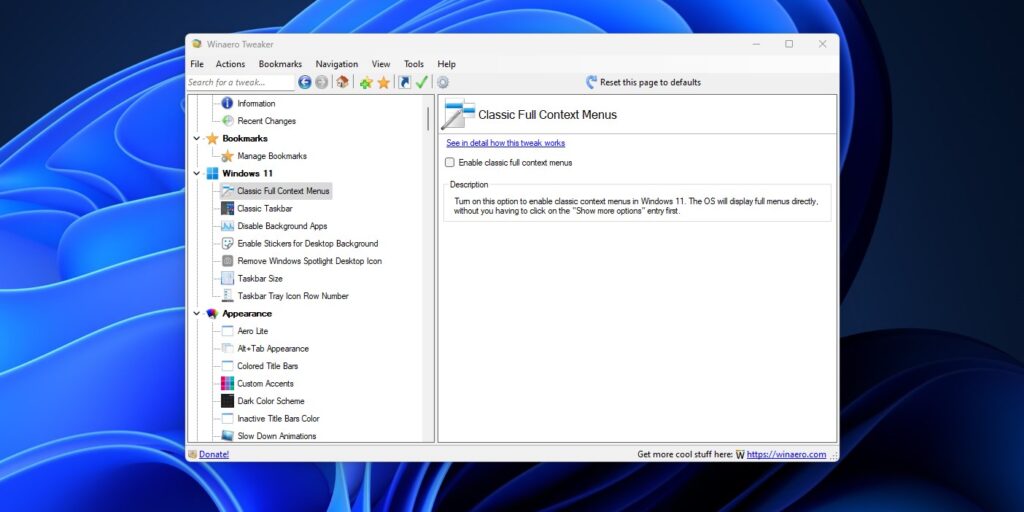Click the Slow Down Animations icon

[x=227, y=436]
